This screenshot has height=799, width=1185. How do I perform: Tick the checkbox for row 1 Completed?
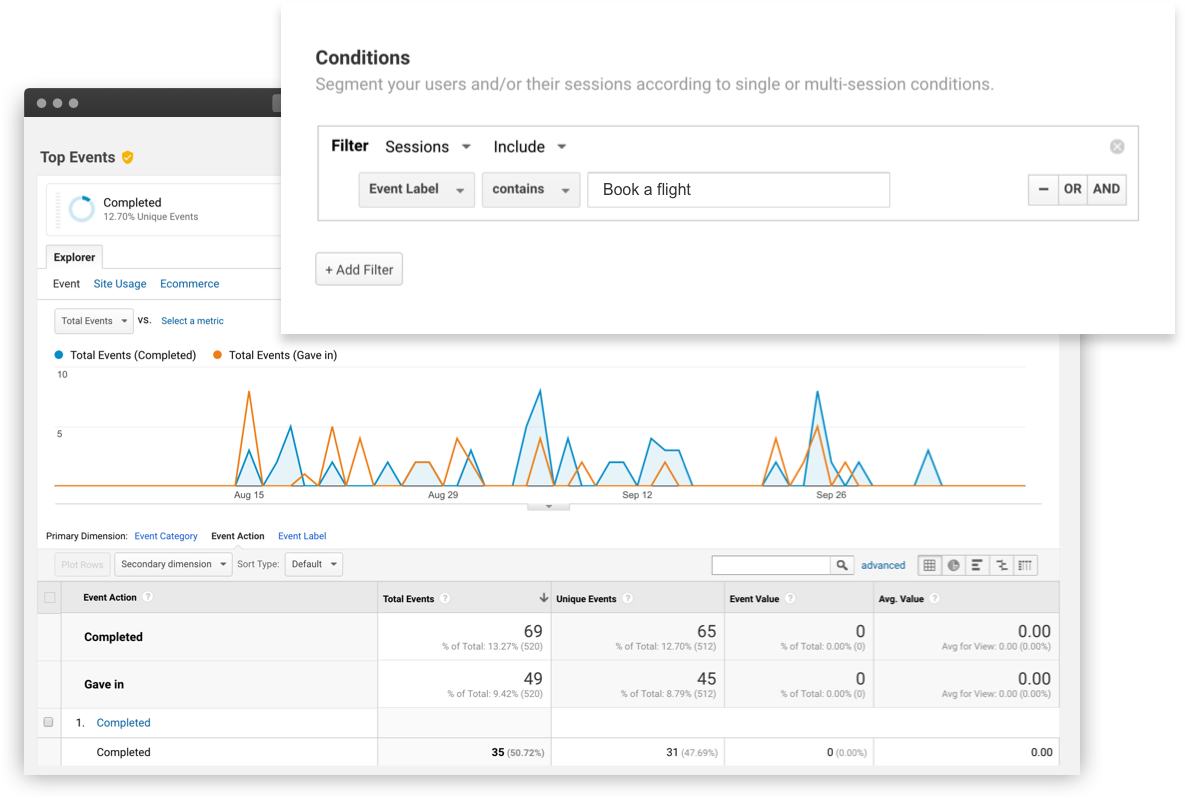pos(48,722)
